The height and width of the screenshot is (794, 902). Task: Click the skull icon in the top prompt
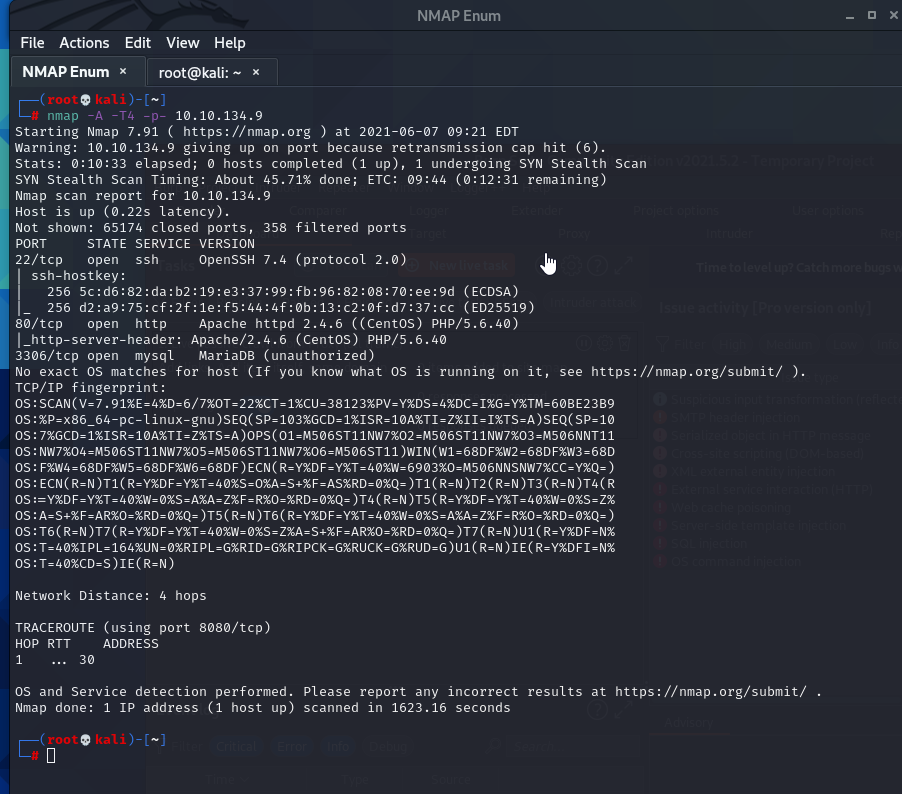(85, 99)
